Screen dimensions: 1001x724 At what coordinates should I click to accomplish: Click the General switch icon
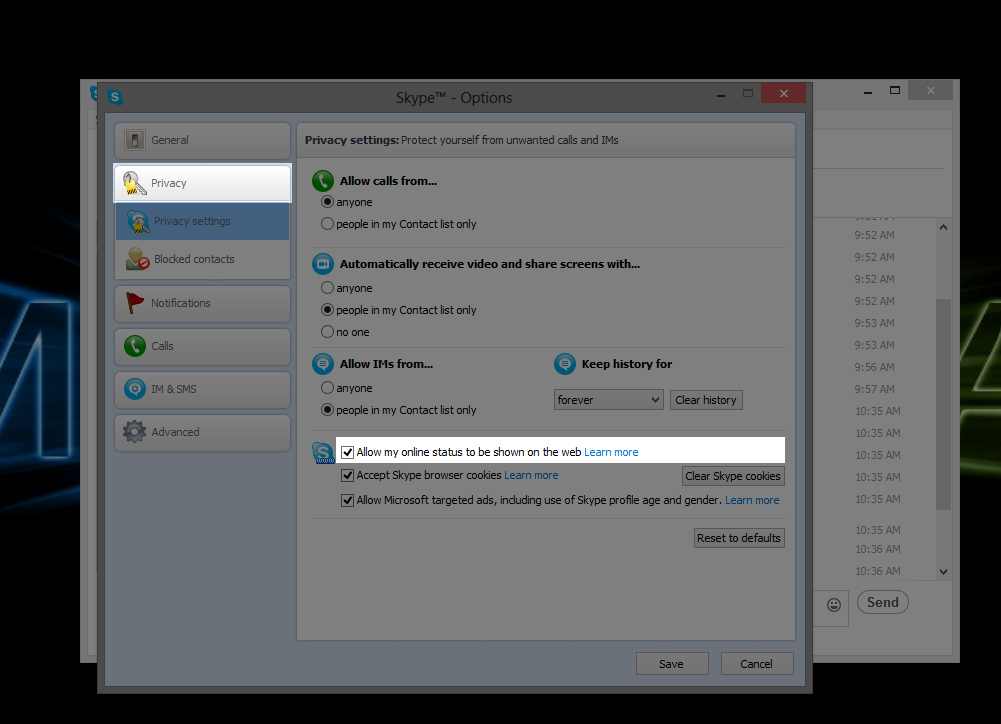tap(135, 140)
